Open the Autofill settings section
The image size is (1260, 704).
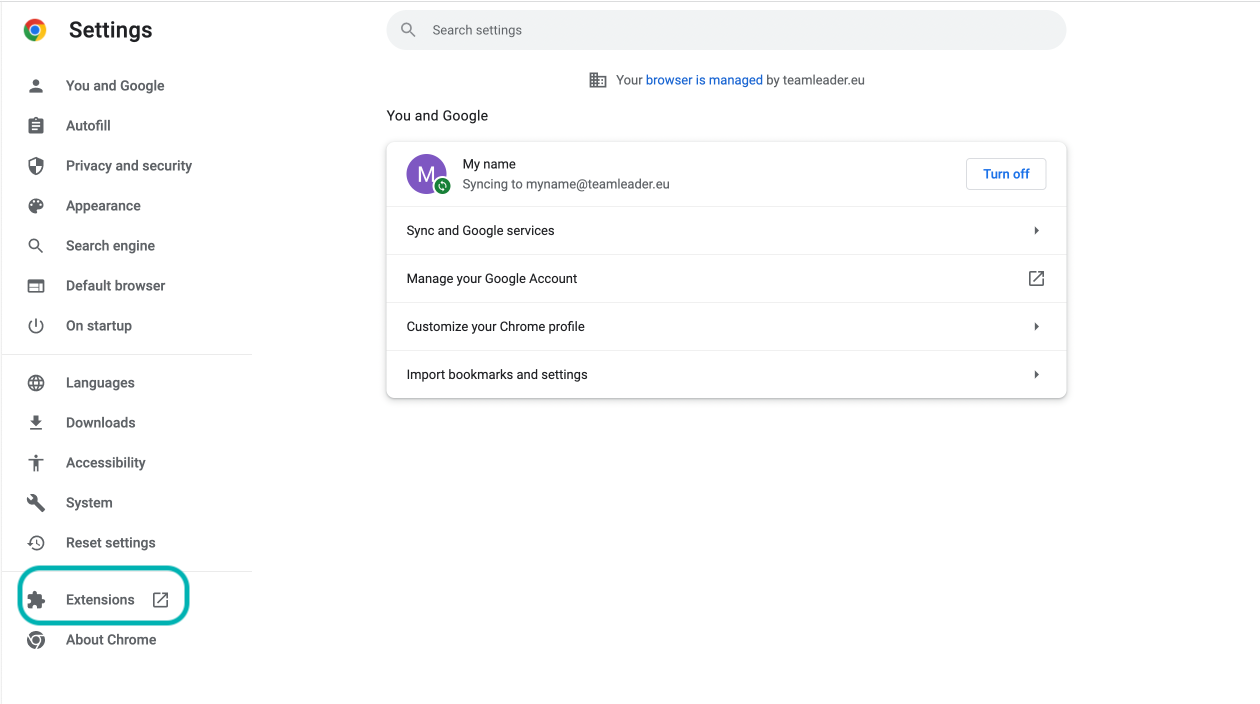click(x=88, y=126)
